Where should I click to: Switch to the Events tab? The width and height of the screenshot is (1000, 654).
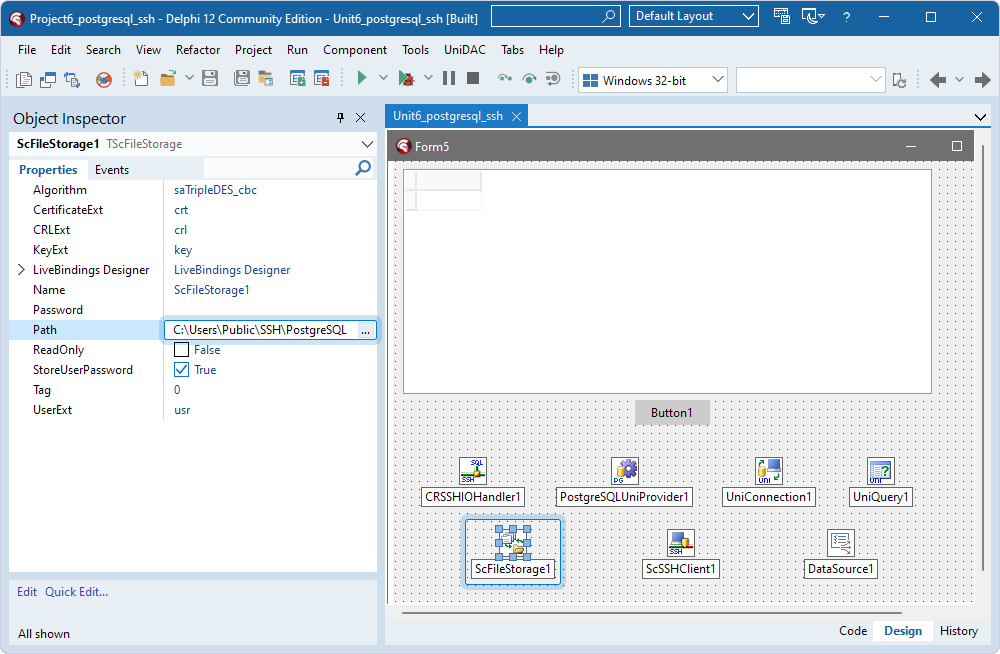112,170
